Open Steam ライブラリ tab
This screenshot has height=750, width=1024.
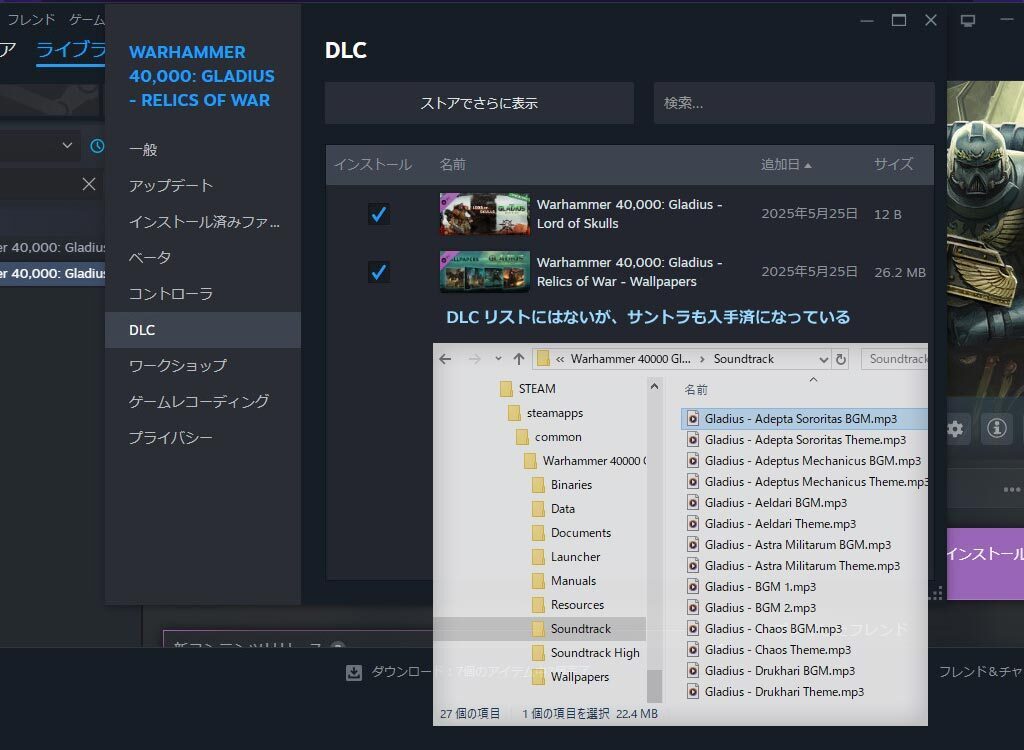tap(71, 50)
